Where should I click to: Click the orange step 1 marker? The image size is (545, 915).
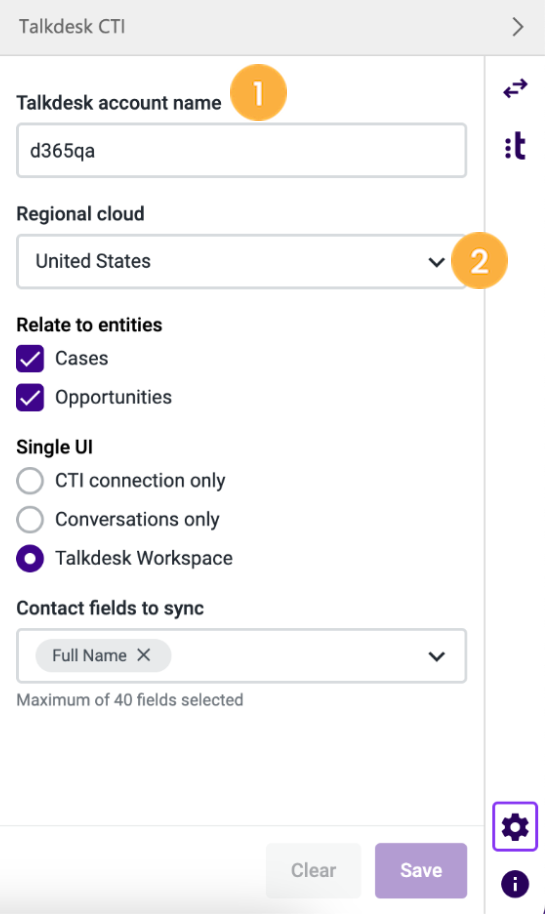258,93
